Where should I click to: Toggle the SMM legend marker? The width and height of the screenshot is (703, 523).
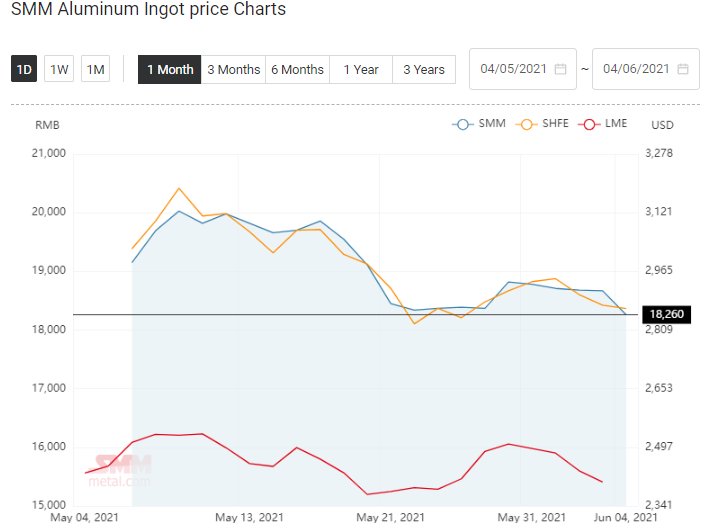pos(463,124)
